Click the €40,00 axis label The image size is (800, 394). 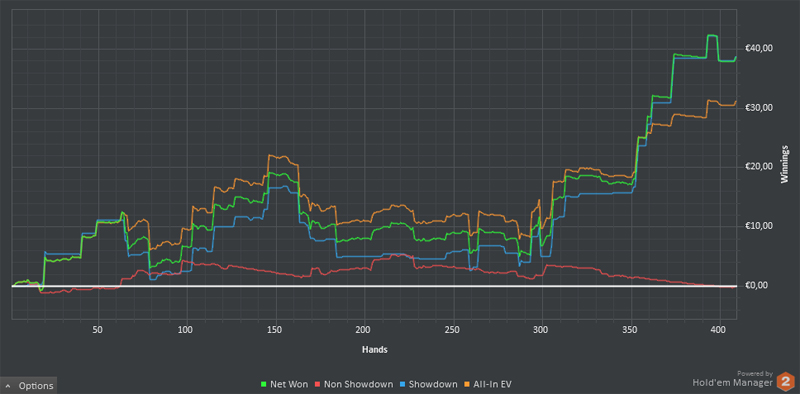point(760,48)
